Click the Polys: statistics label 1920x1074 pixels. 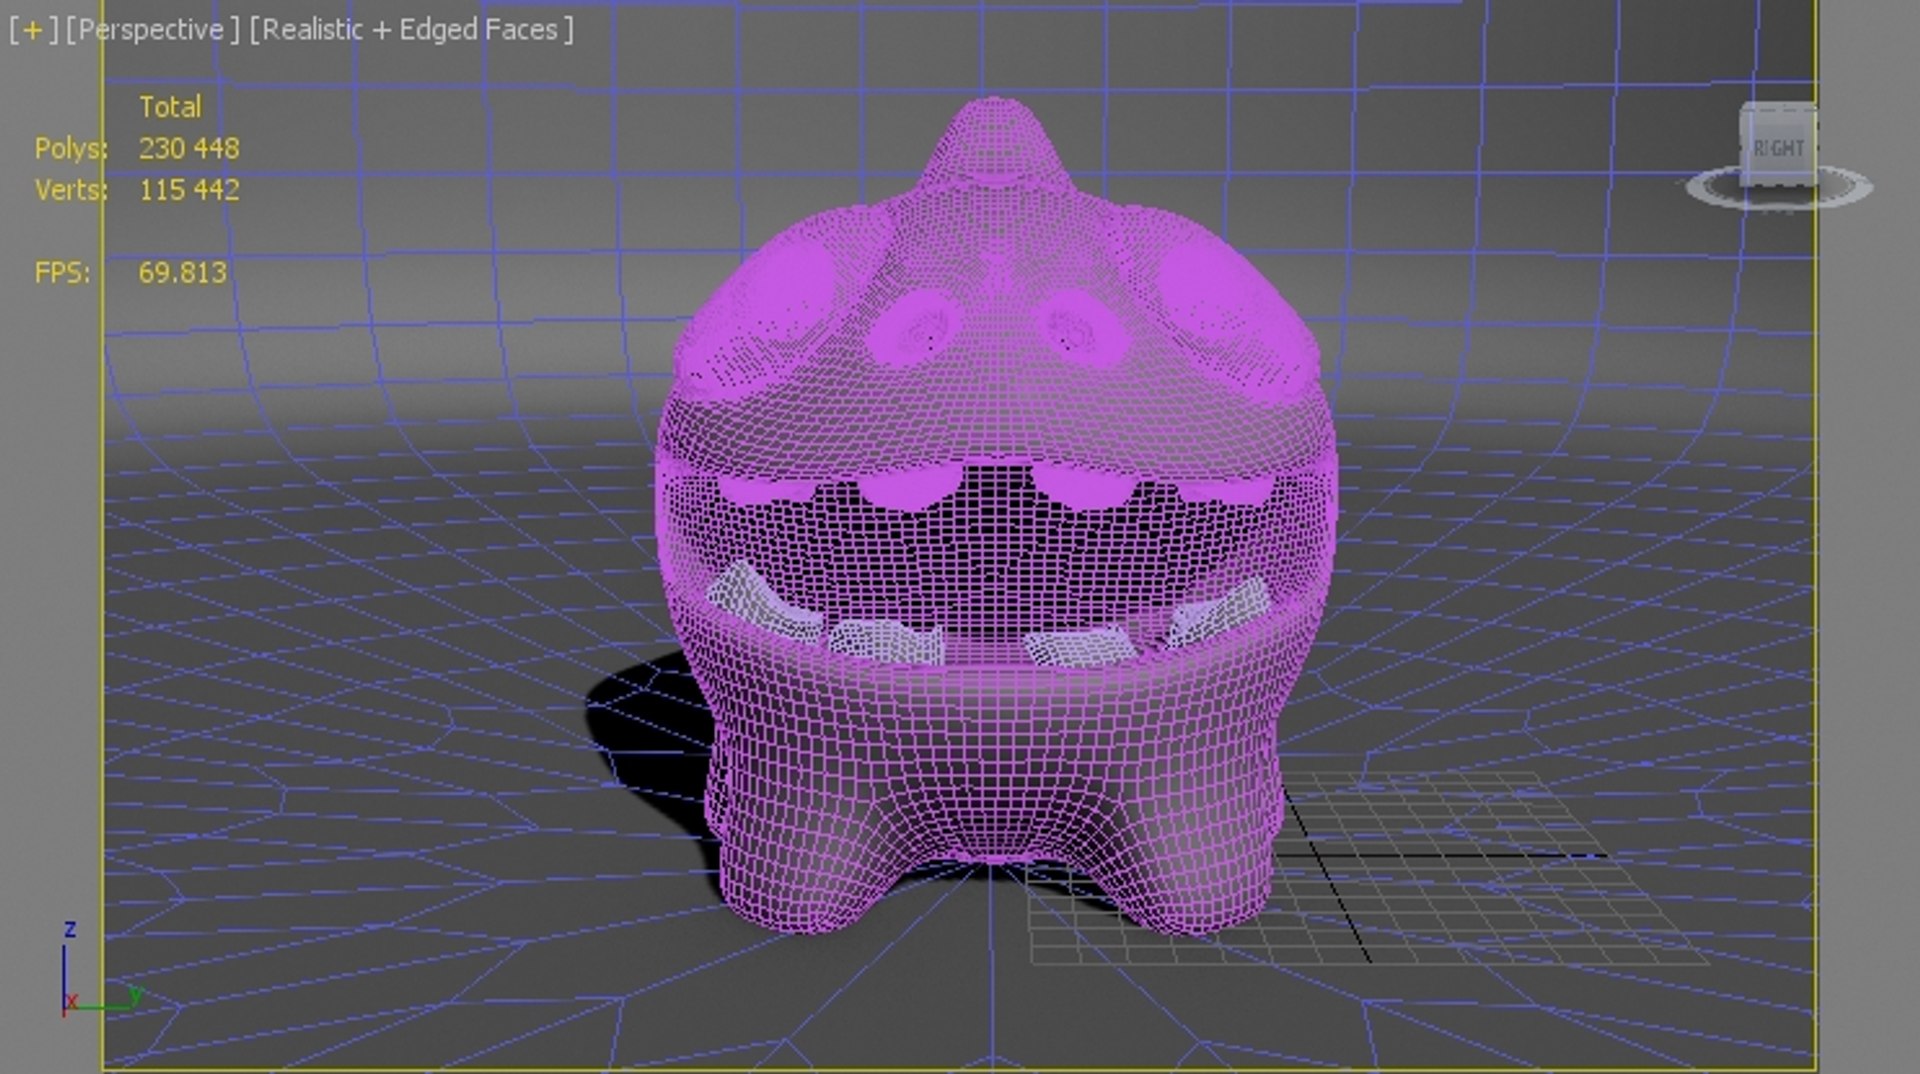71,149
